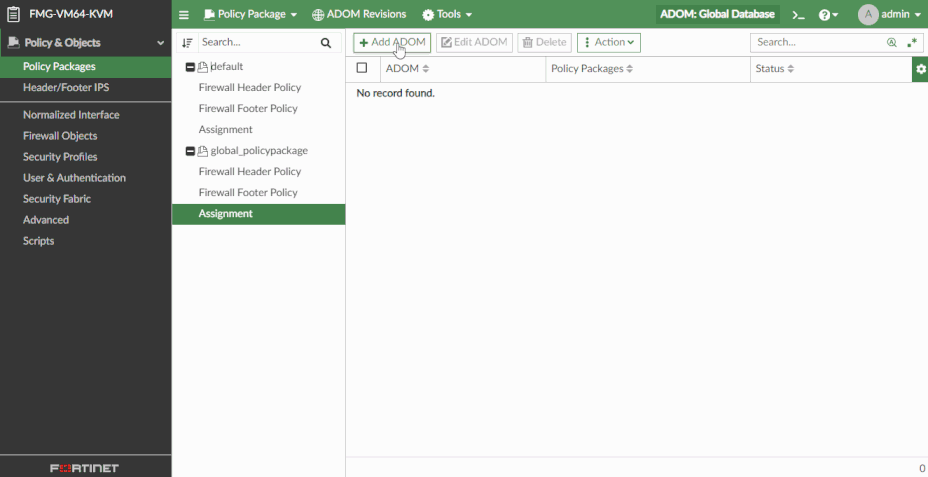Open the admin account dropdown

pos(901,14)
